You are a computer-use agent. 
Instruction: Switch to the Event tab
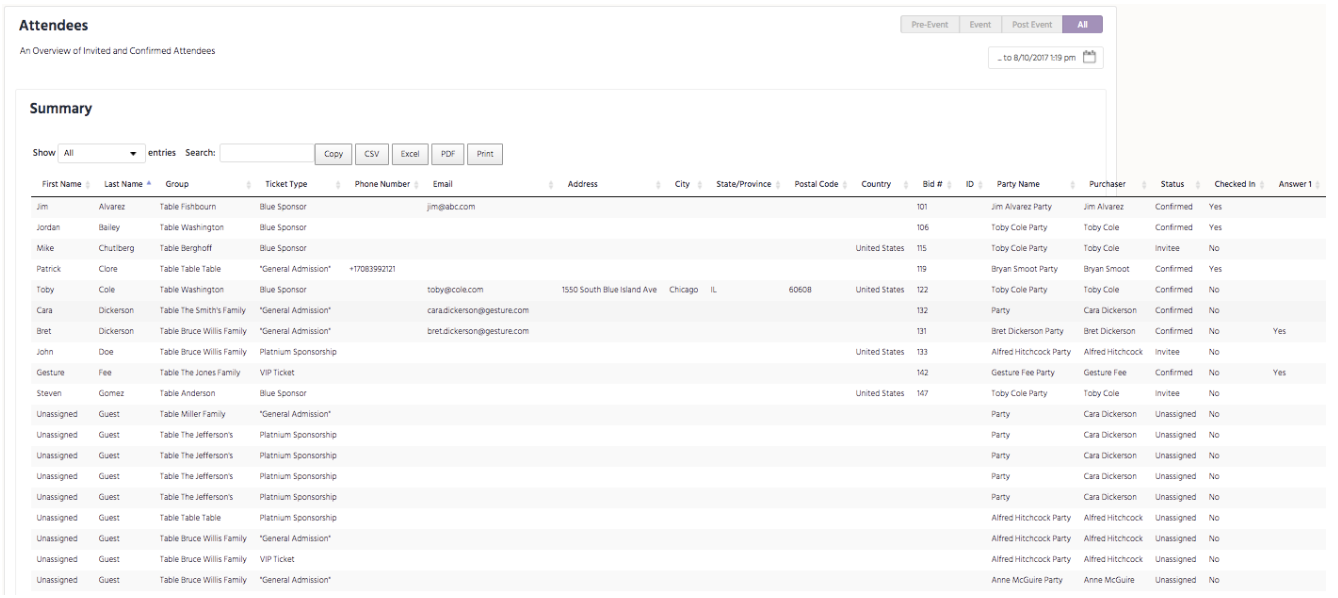pyautogui.click(x=979, y=25)
